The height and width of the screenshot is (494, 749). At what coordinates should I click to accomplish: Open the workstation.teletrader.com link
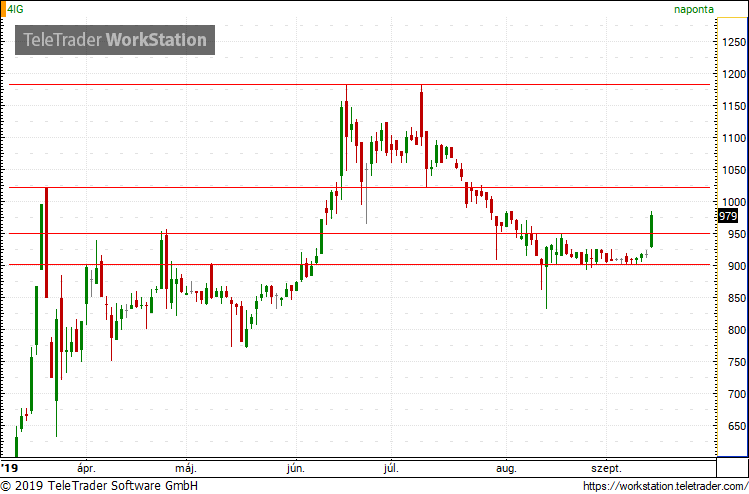pyautogui.click(x=666, y=486)
